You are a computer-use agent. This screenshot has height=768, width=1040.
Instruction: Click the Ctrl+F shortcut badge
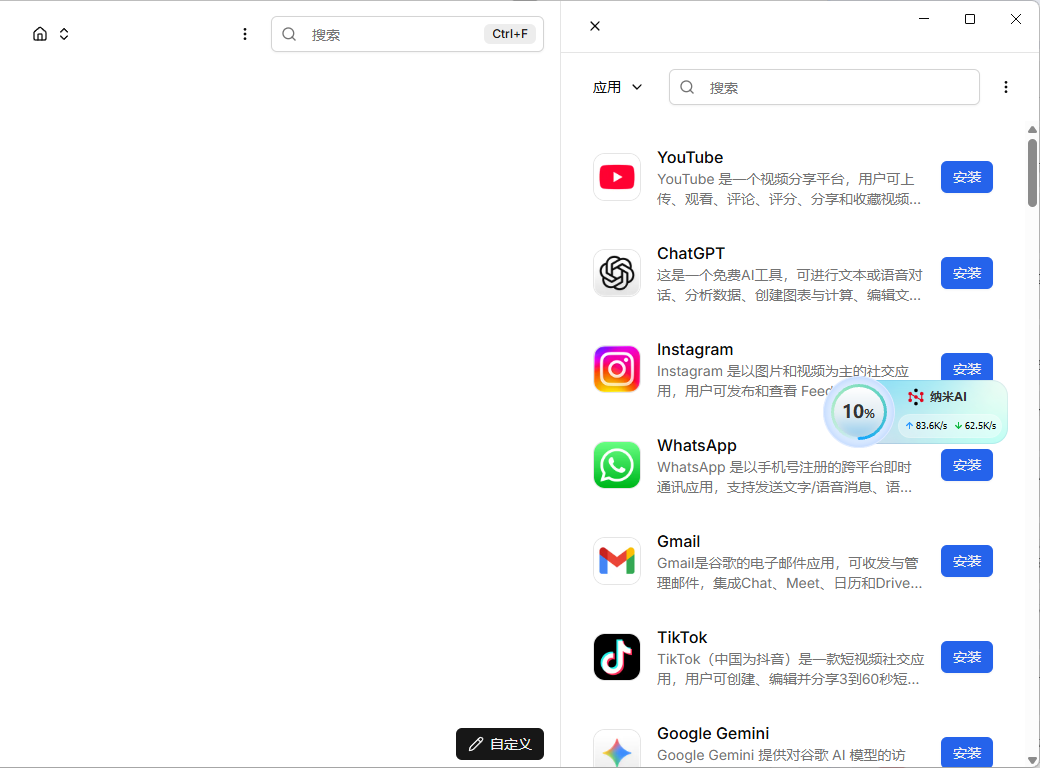(509, 34)
